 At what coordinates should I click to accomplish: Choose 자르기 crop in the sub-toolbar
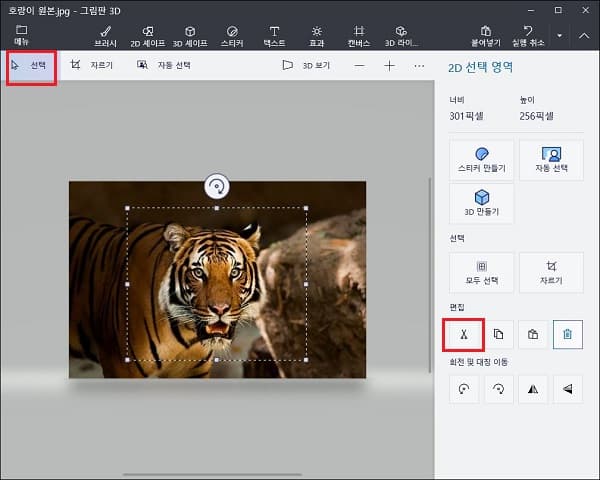click(x=91, y=65)
